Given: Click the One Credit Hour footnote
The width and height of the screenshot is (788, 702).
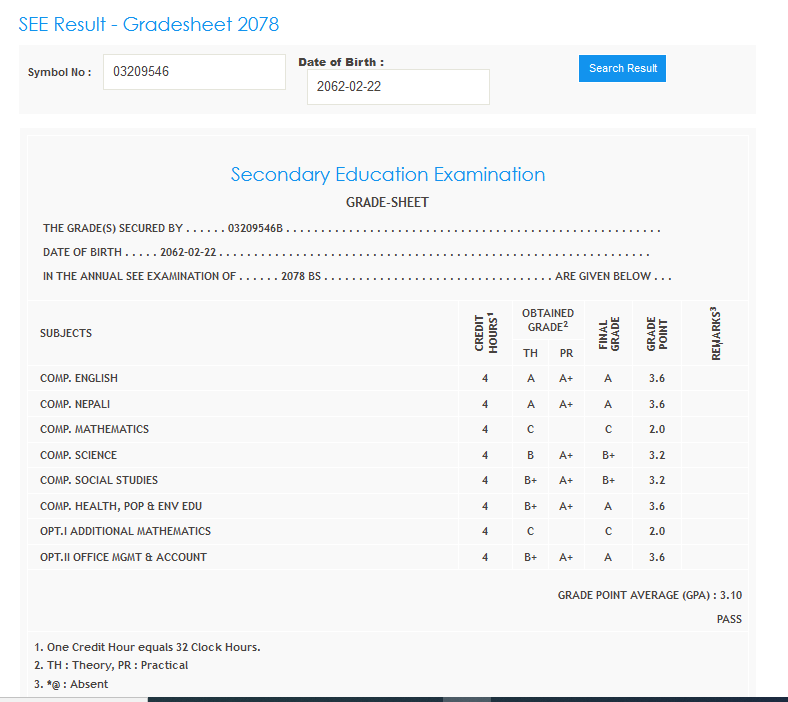Looking at the screenshot, I should point(147,647).
